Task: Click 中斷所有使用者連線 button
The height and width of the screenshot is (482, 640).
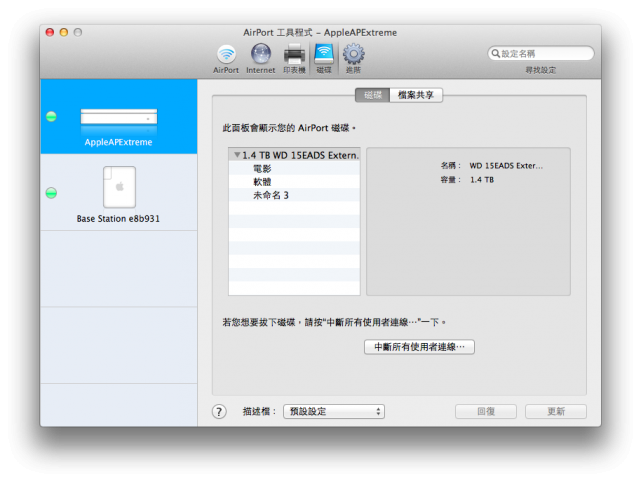Action: [419, 347]
